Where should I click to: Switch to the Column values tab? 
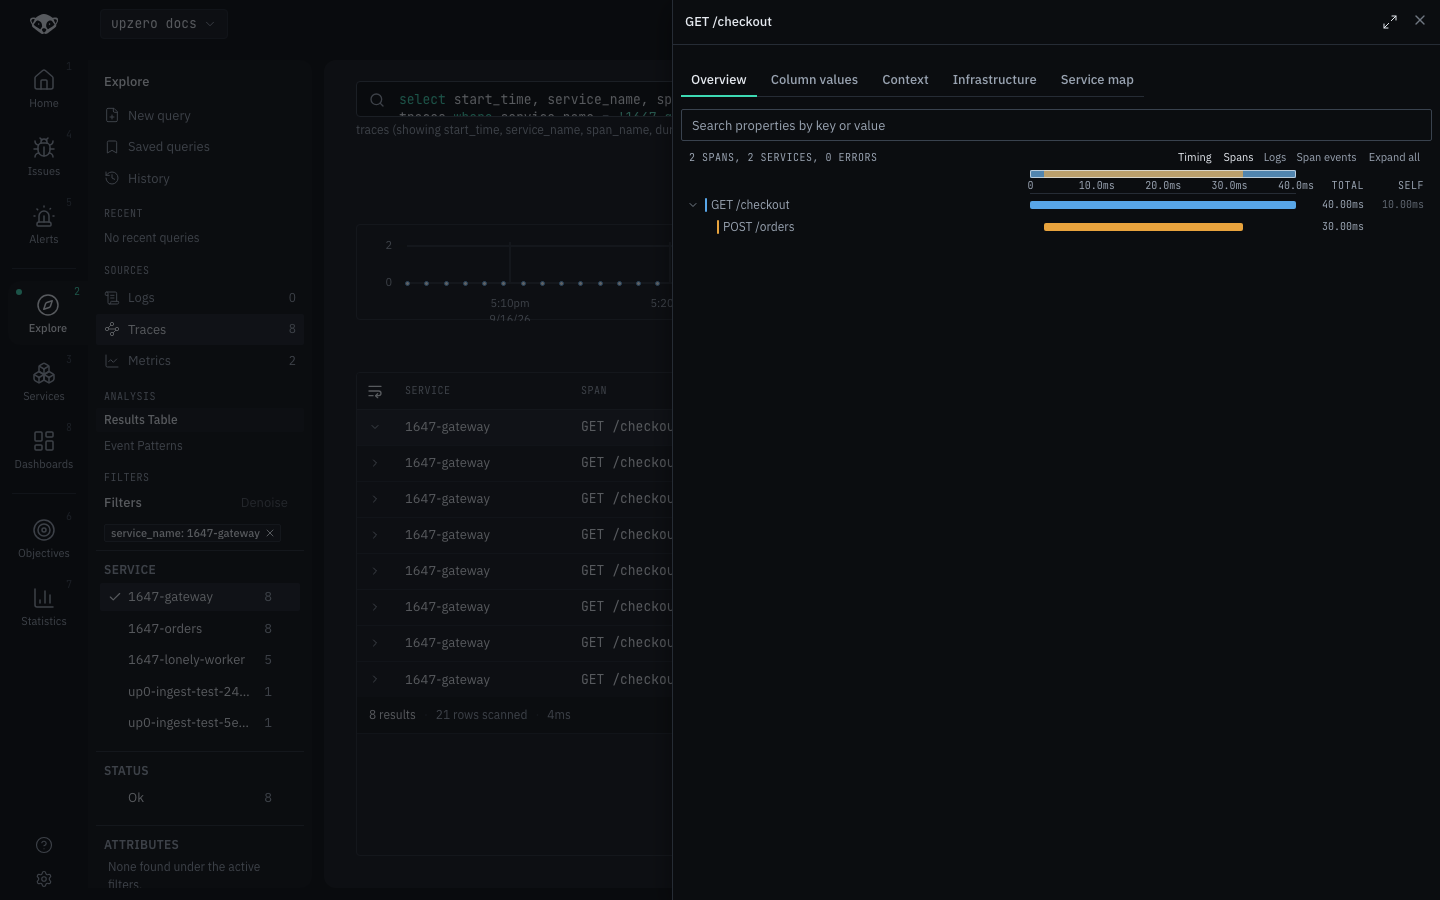pos(814,80)
